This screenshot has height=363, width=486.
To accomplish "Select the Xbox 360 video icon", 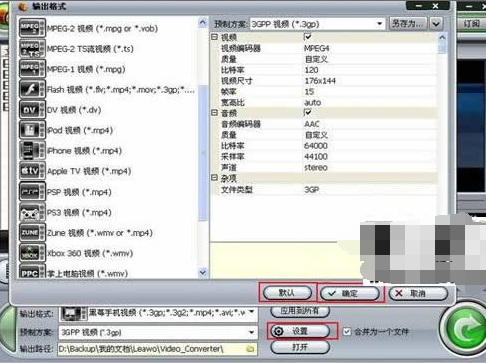I will [x=32, y=253].
